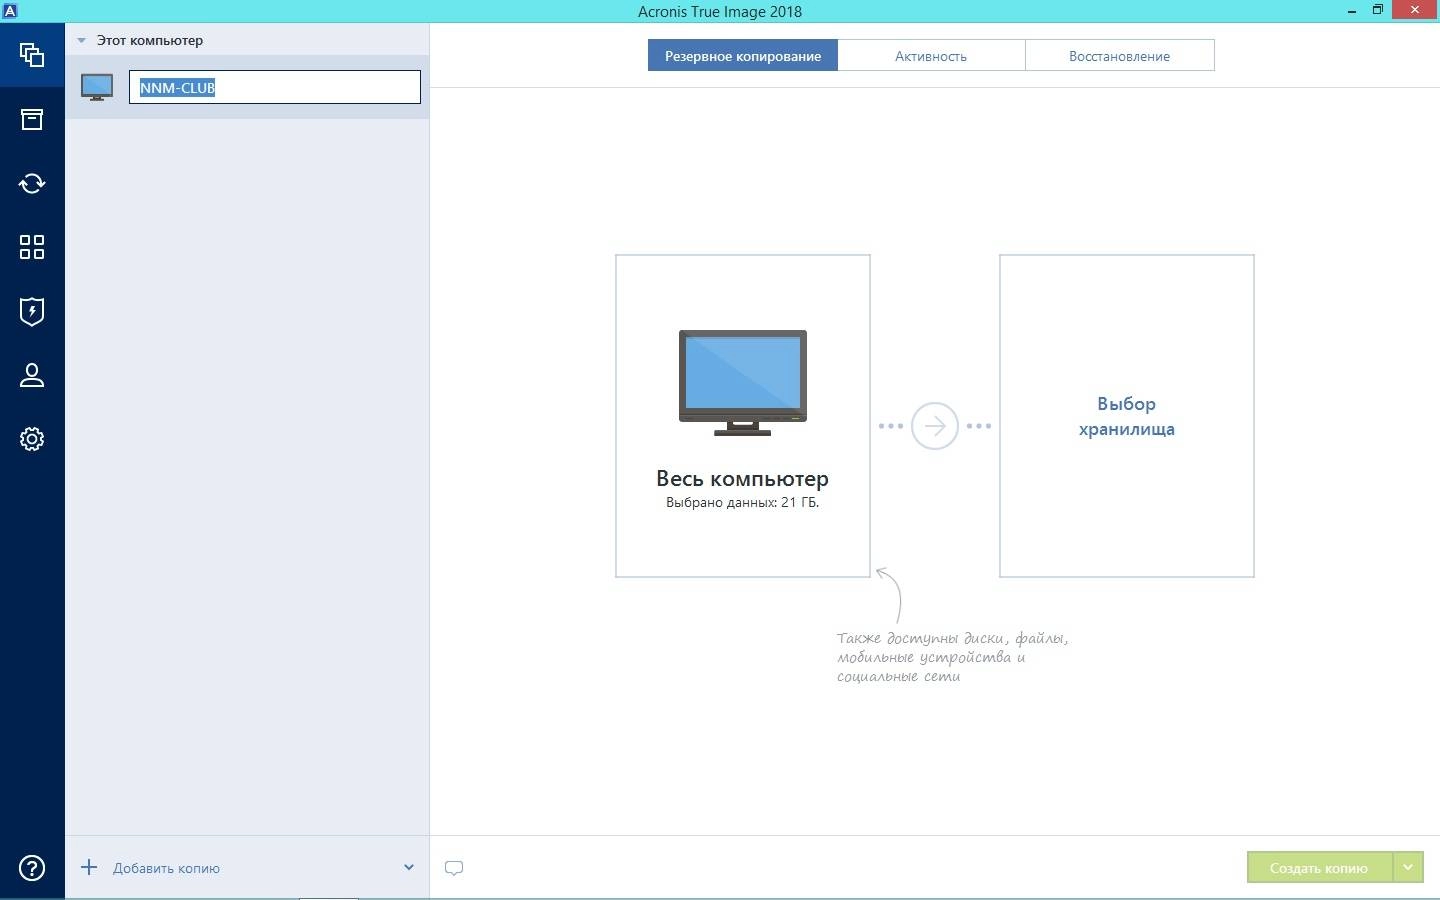Viewport: 1440px width, 900px height.
Task: Click the 'Этот компьютер' label
Action: (149, 41)
